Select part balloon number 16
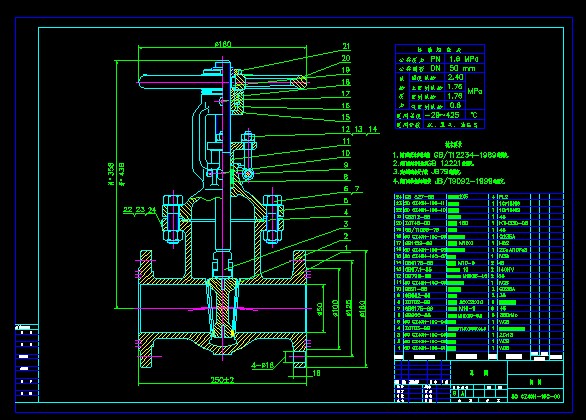 [346, 105]
